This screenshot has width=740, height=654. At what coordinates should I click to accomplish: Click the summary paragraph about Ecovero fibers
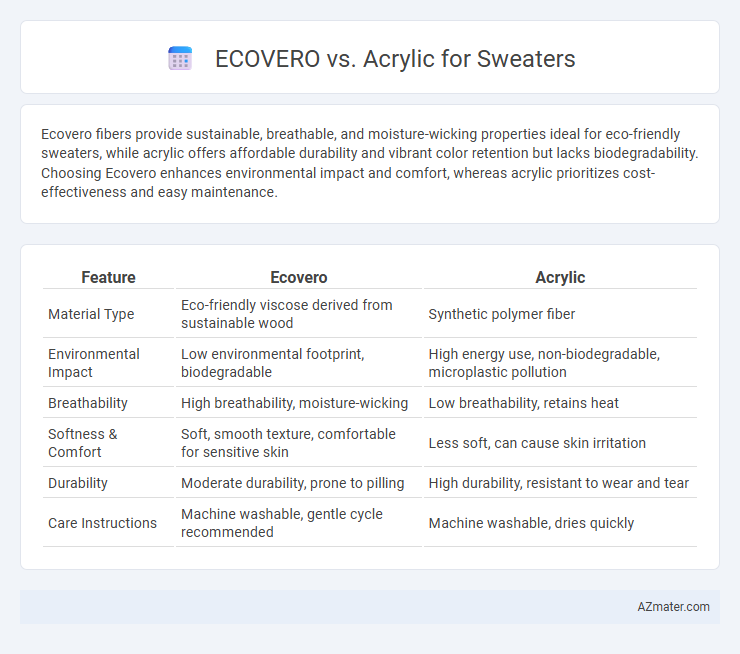click(x=370, y=163)
